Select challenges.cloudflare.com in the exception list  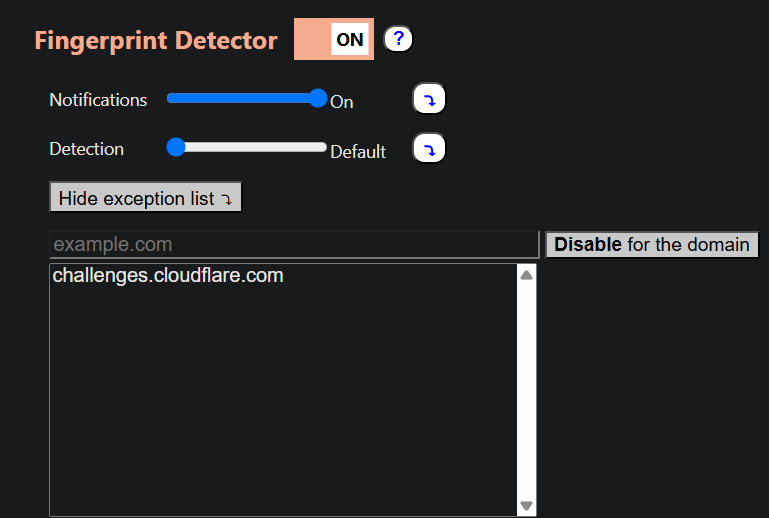coord(168,275)
